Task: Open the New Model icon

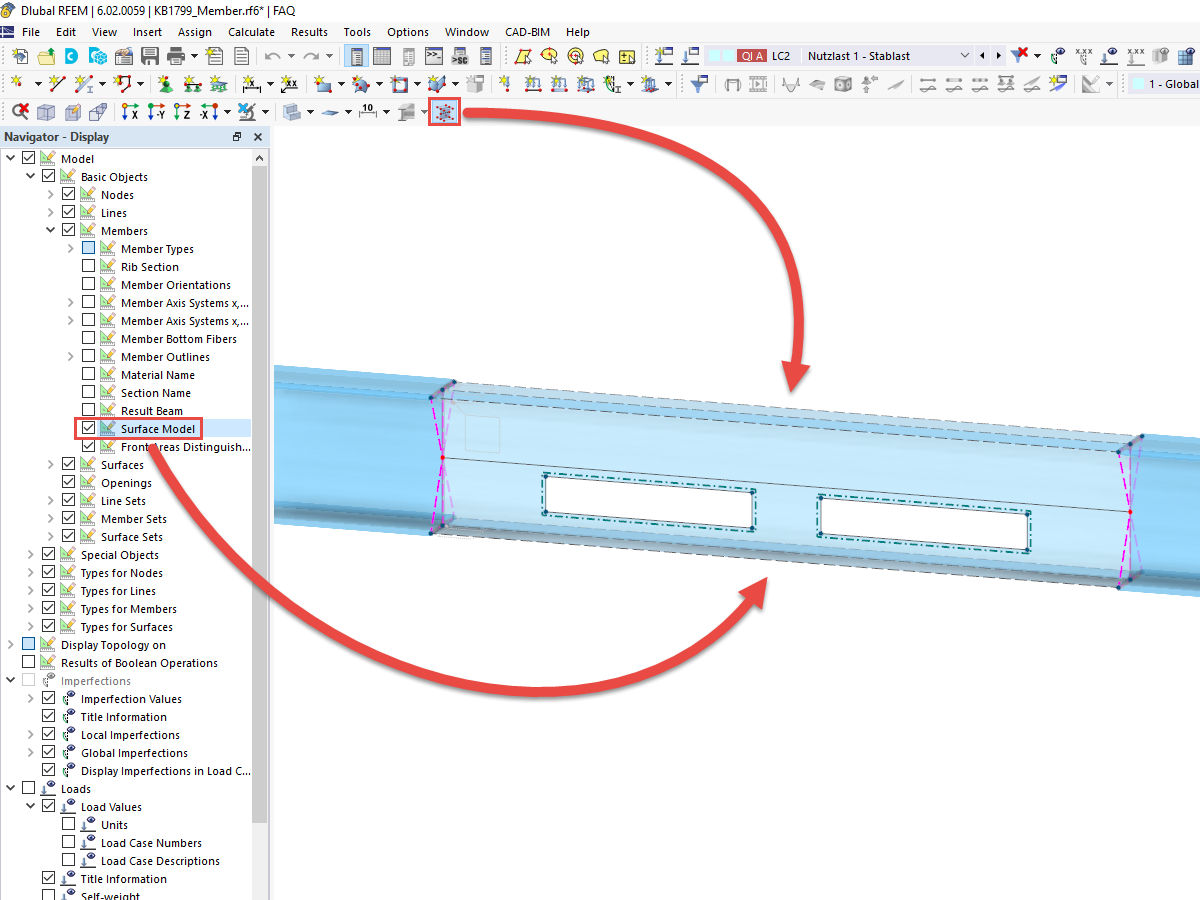Action: tap(19, 57)
